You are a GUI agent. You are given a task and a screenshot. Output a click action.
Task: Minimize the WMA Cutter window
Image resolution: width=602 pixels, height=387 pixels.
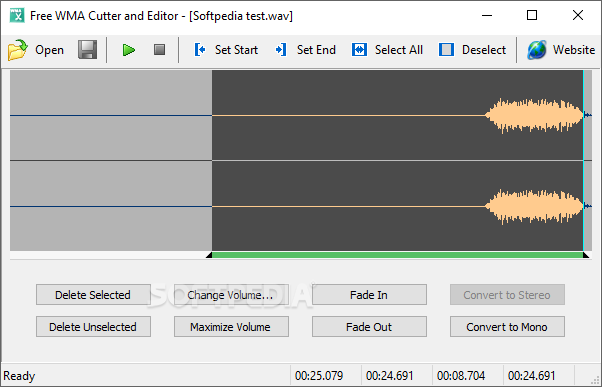tap(487, 15)
